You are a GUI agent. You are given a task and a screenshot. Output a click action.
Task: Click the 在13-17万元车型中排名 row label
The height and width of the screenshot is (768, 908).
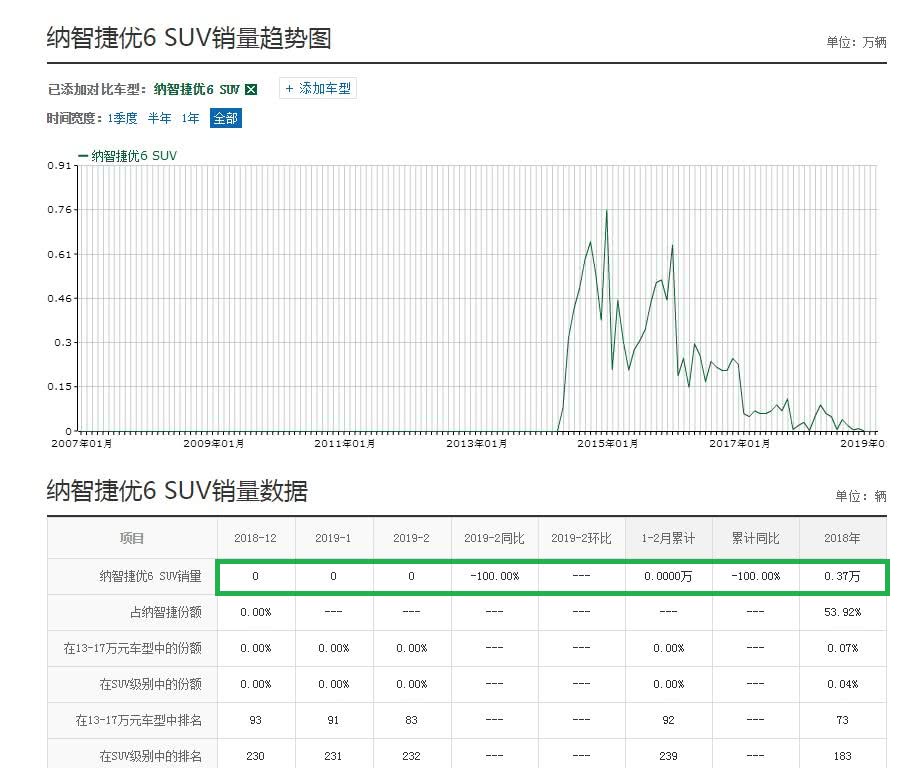[138, 720]
